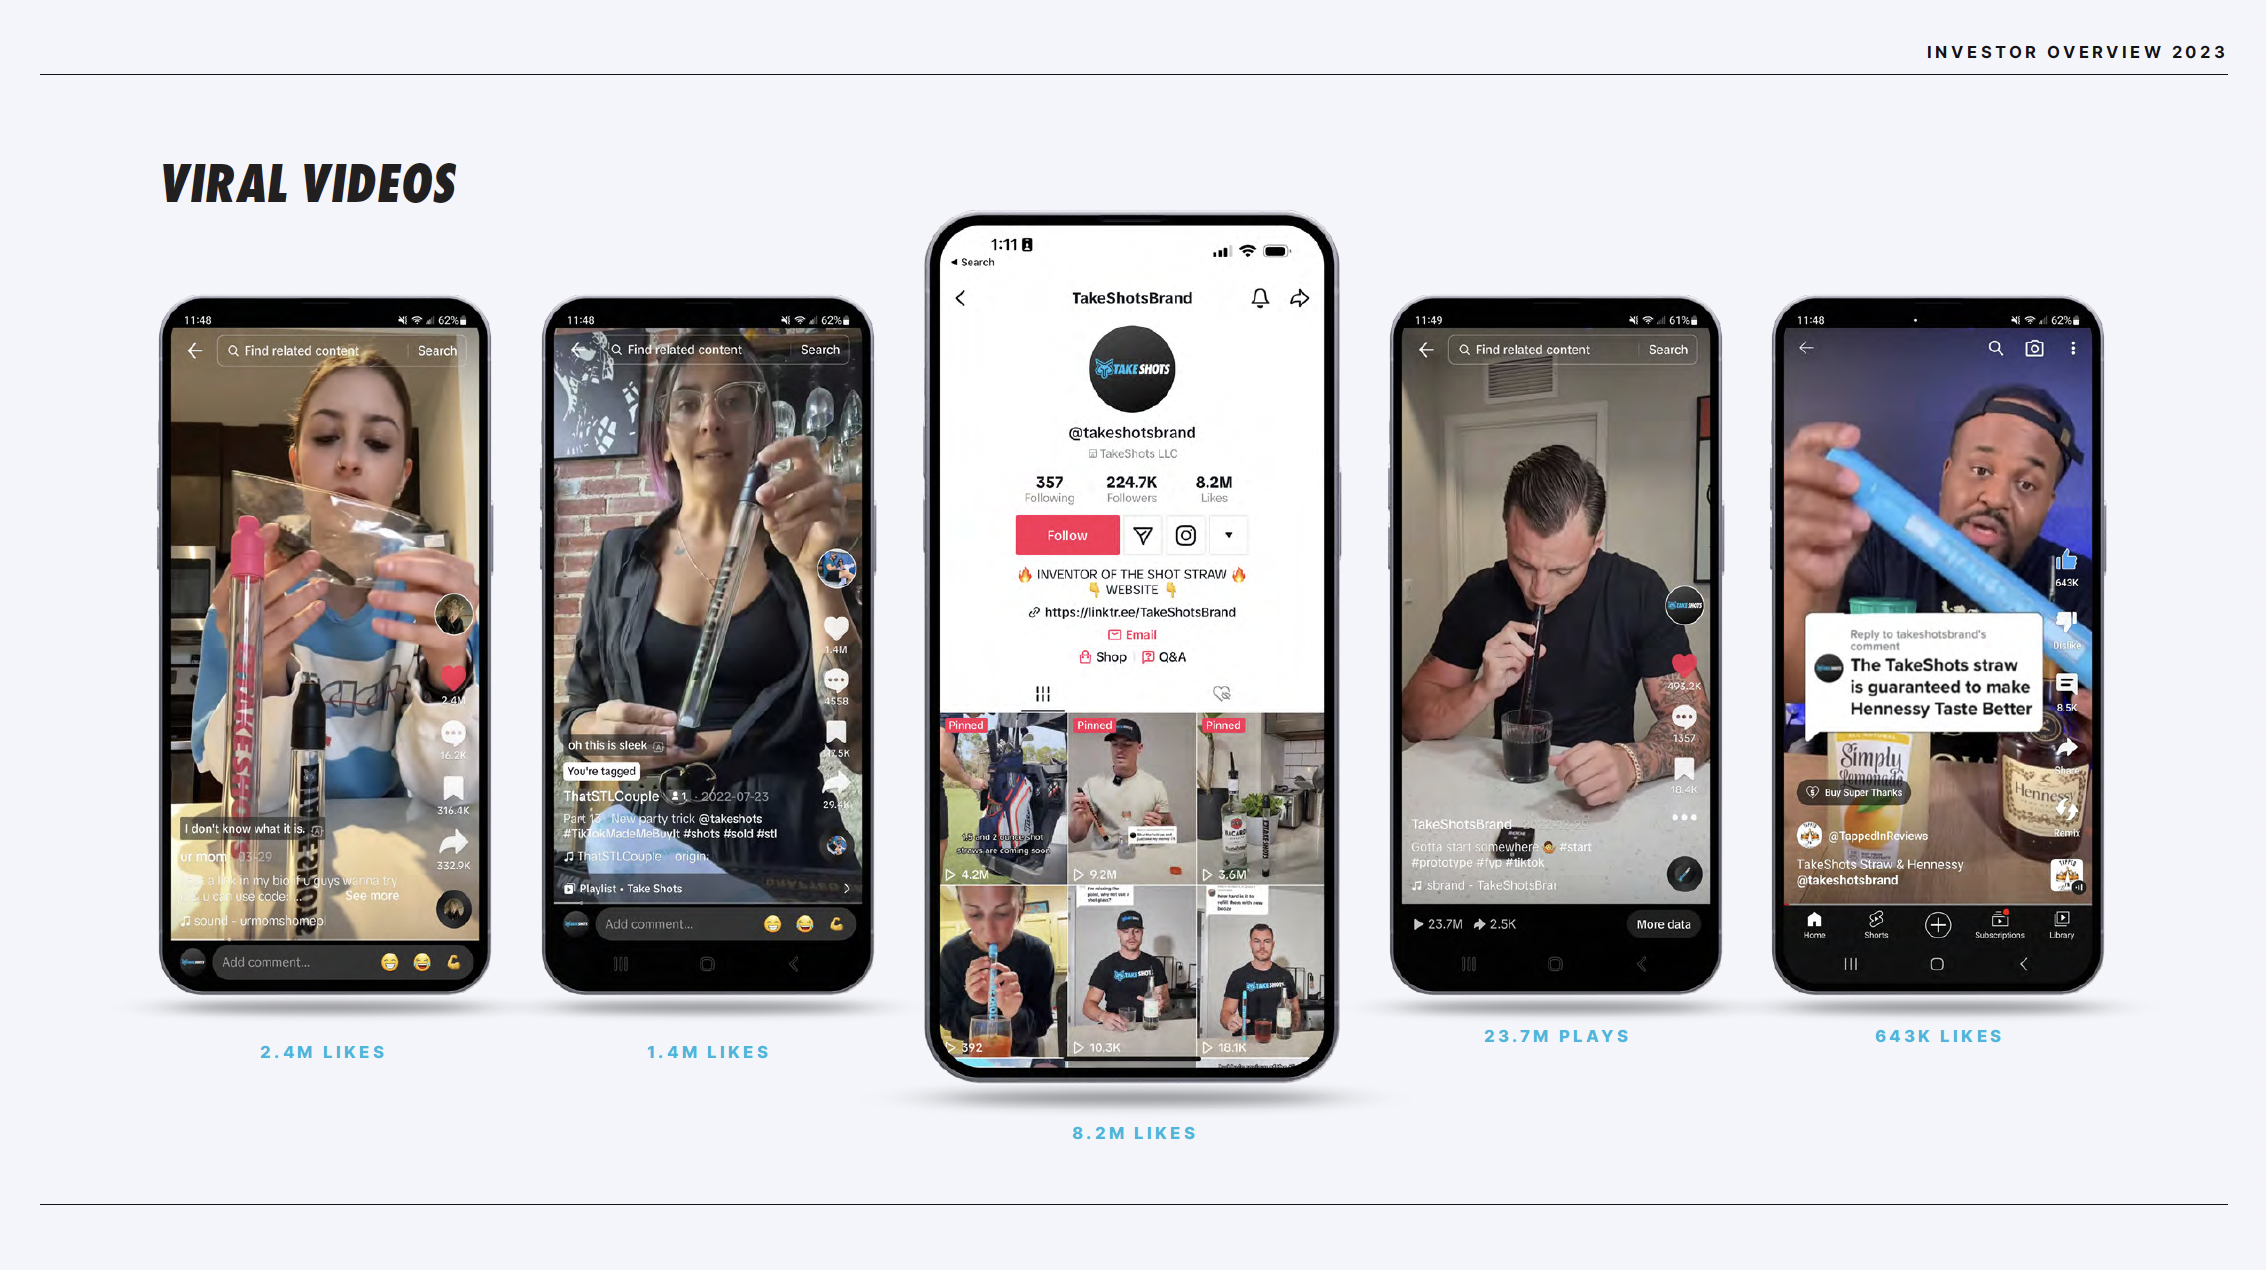Click the Follow button on TakeShotsBrand
Image resolution: width=2266 pixels, height=1270 pixels.
[x=1068, y=535]
